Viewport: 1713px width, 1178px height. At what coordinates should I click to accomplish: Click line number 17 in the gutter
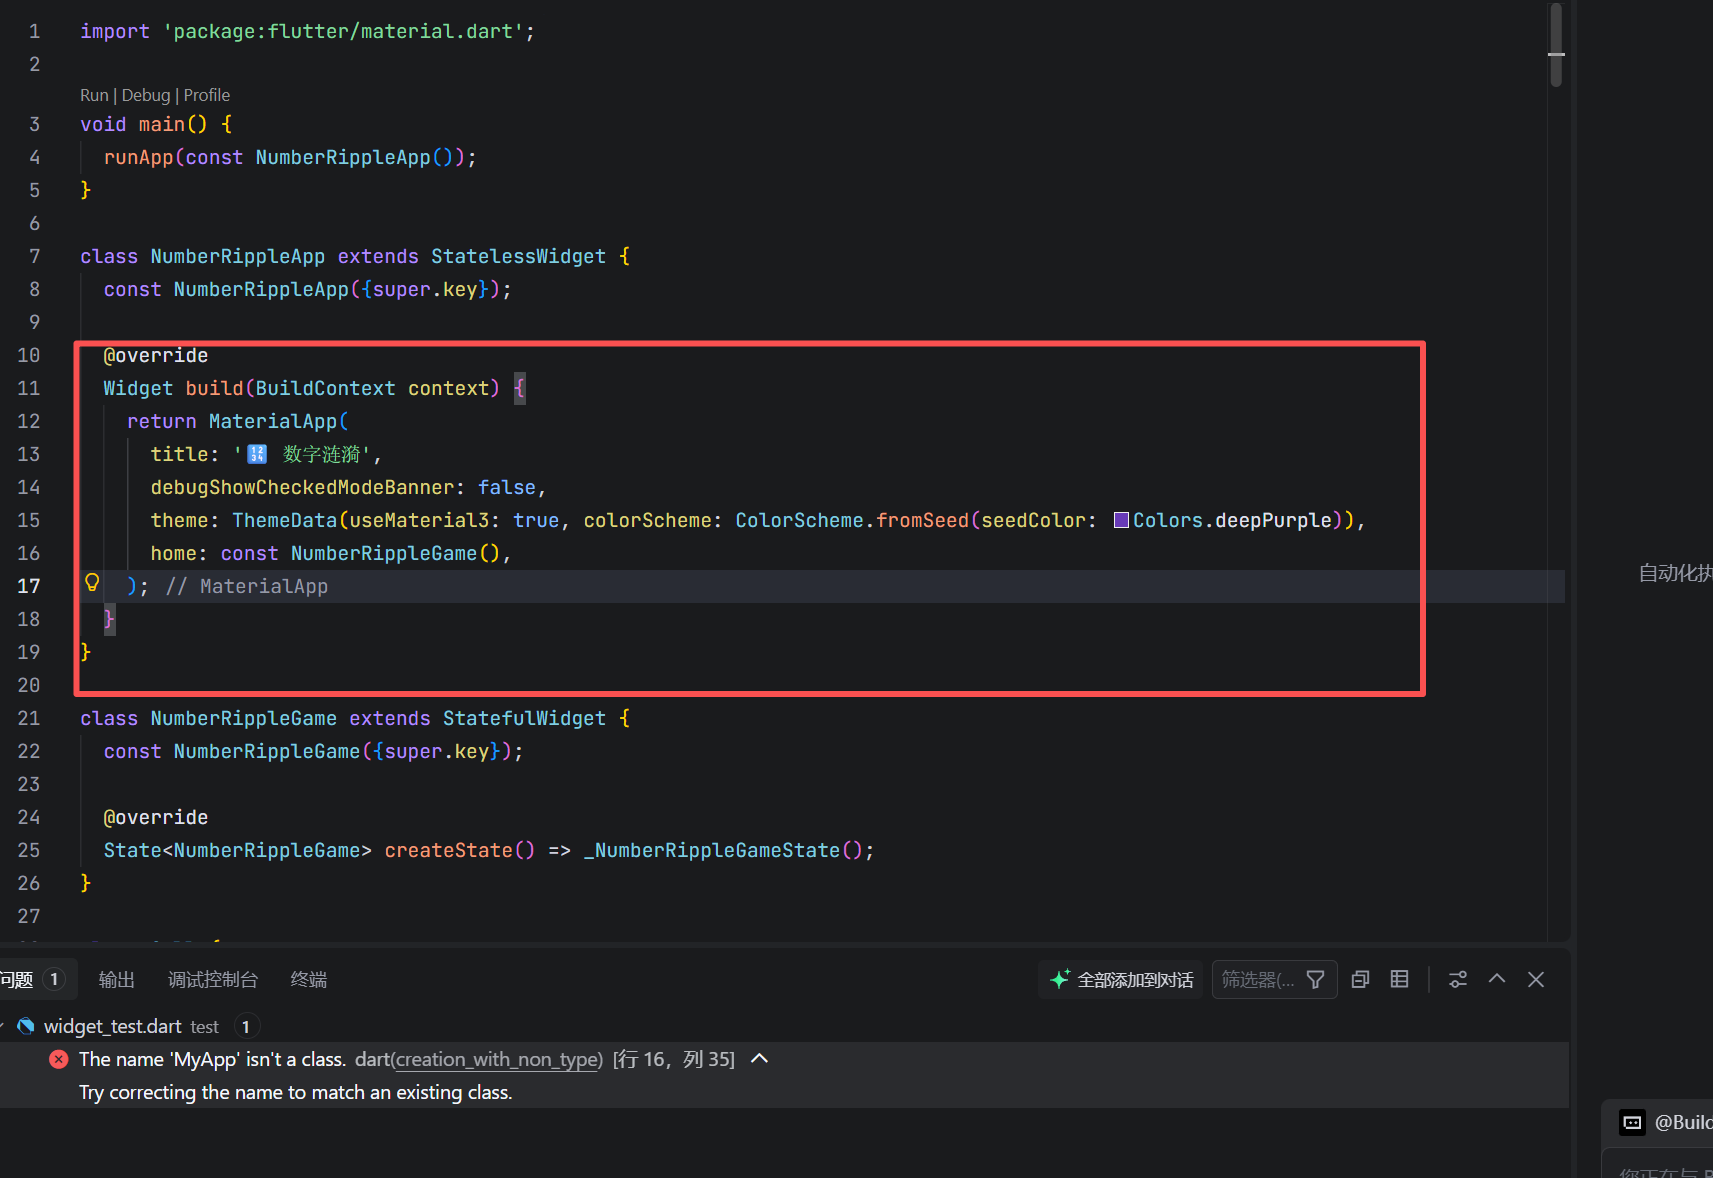(x=29, y=586)
